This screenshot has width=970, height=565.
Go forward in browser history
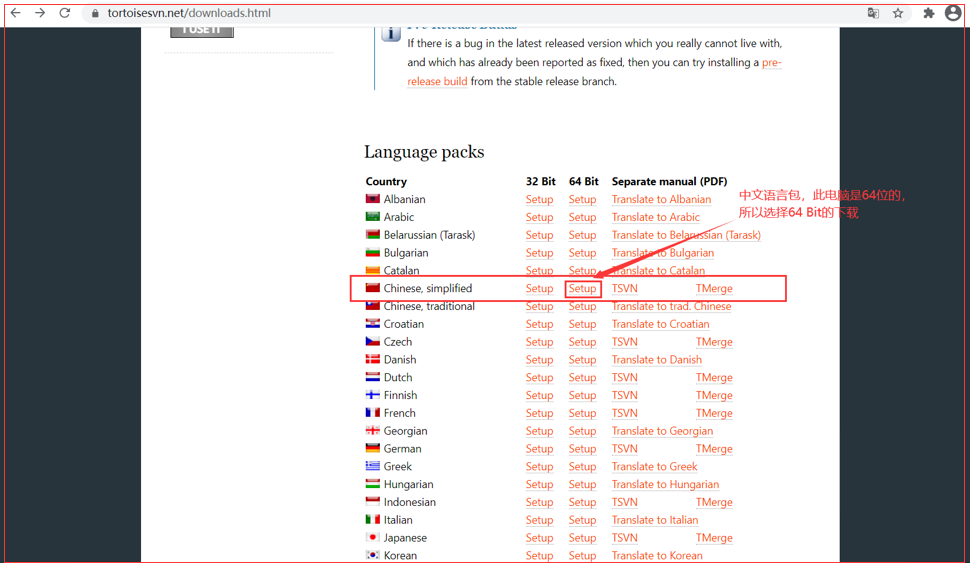pyautogui.click(x=40, y=13)
